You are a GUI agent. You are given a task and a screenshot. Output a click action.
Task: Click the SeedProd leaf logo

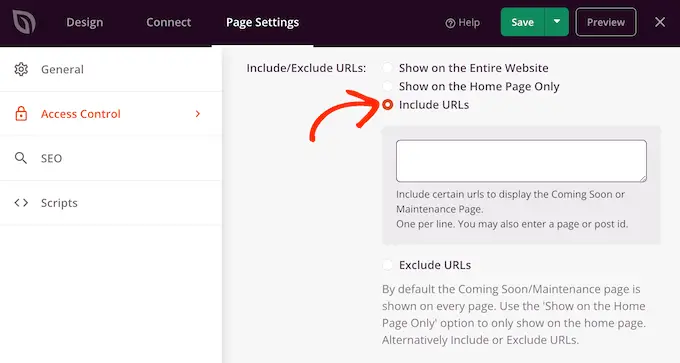click(24, 22)
